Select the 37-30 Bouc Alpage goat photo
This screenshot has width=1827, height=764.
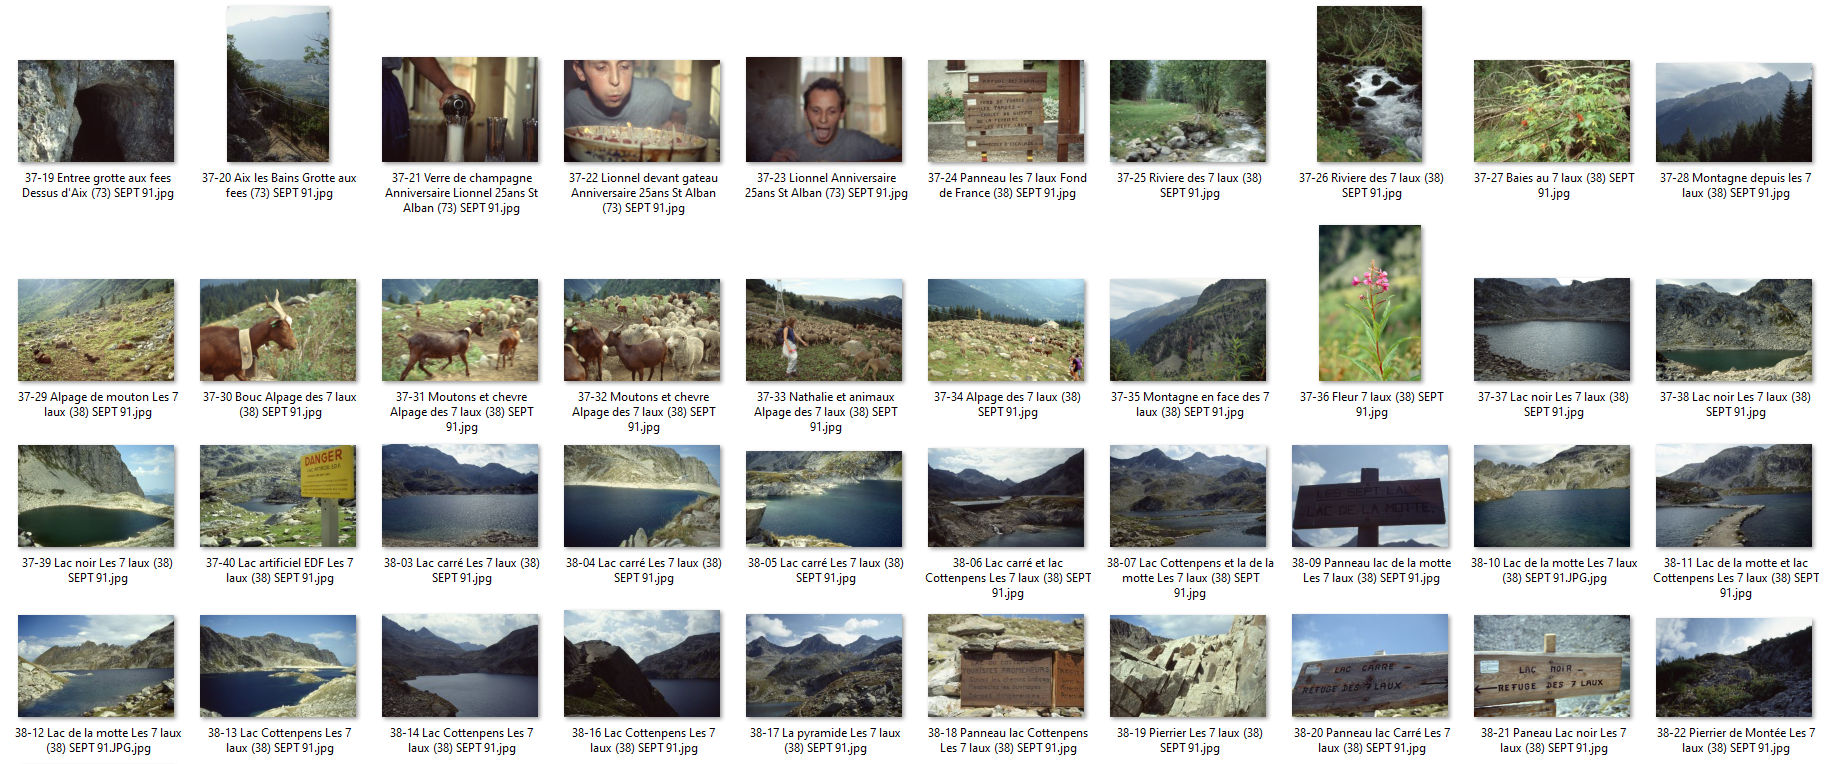point(278,329)
